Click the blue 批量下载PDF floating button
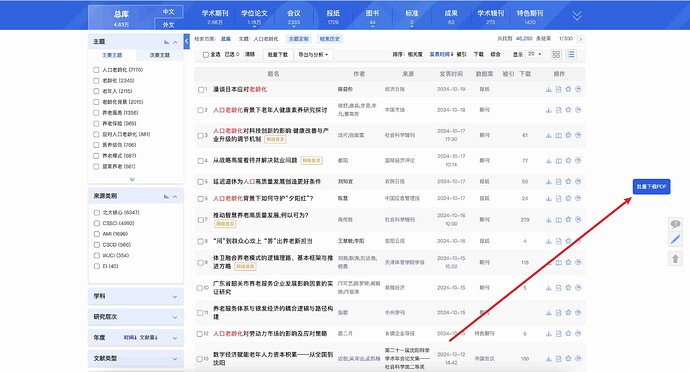The width and height of the screenshot is (690, 372). click(651, 187)
